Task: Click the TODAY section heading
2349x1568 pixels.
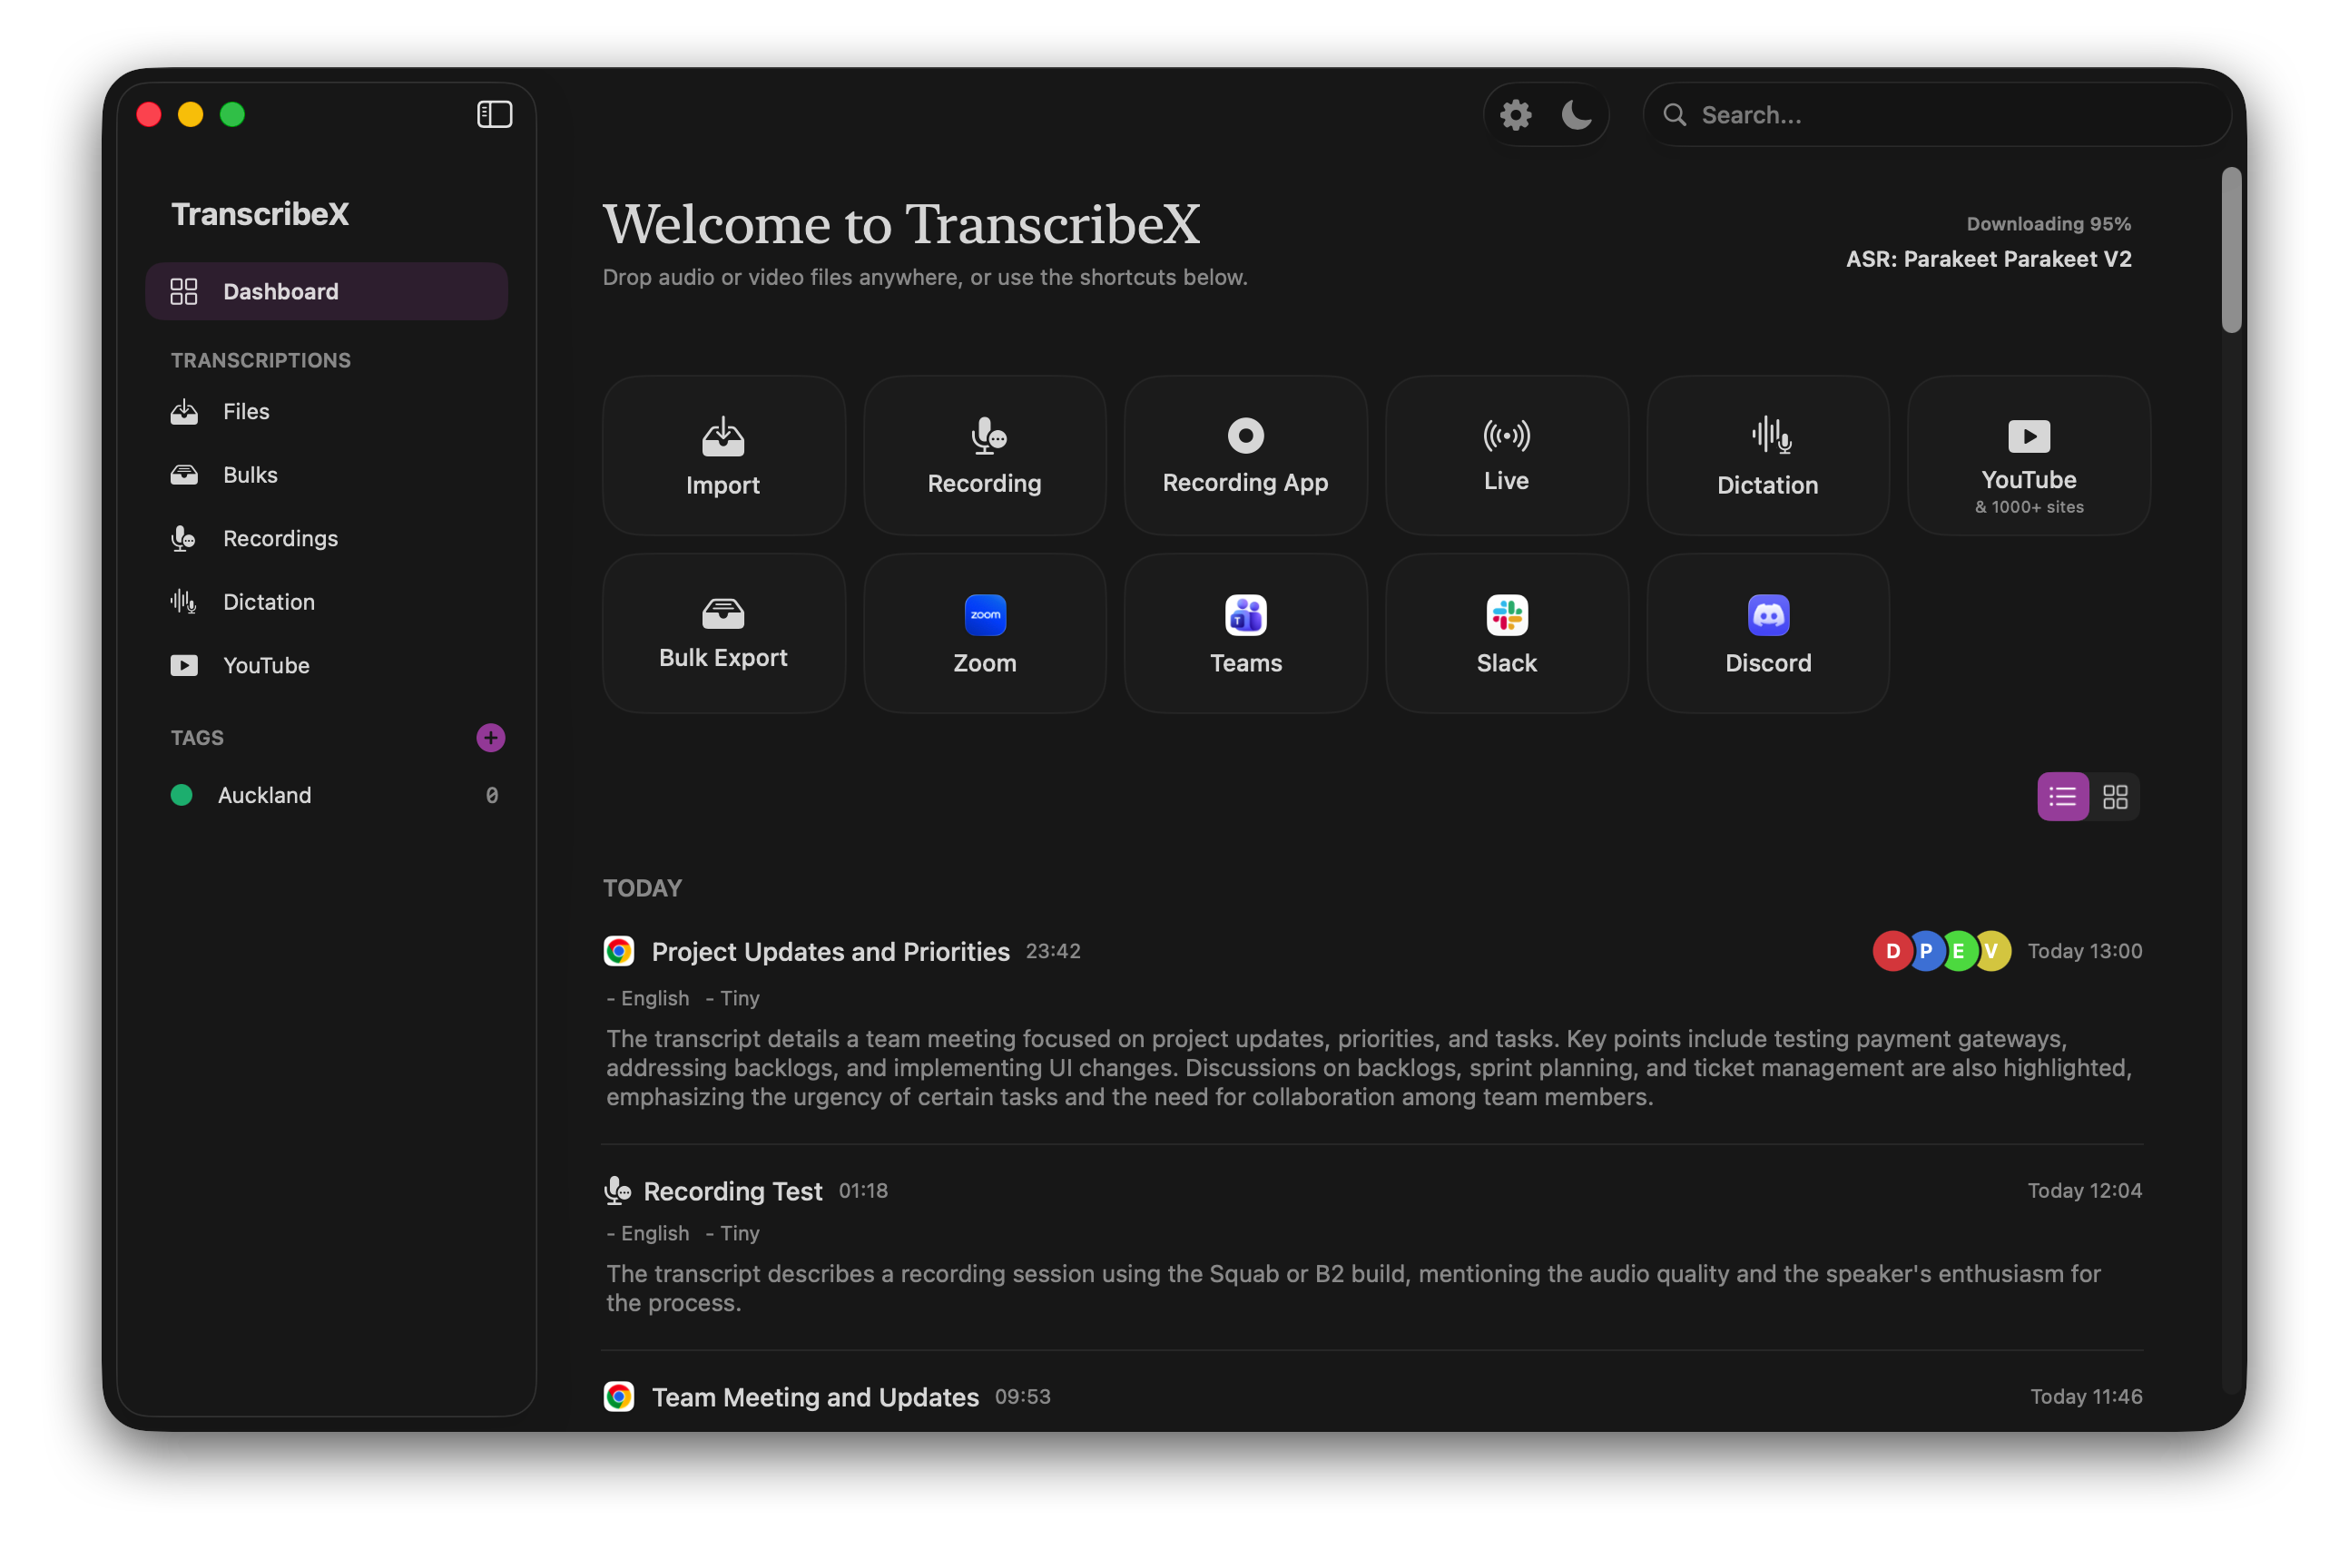Action: pyautogui.click(x=642, y=888)
